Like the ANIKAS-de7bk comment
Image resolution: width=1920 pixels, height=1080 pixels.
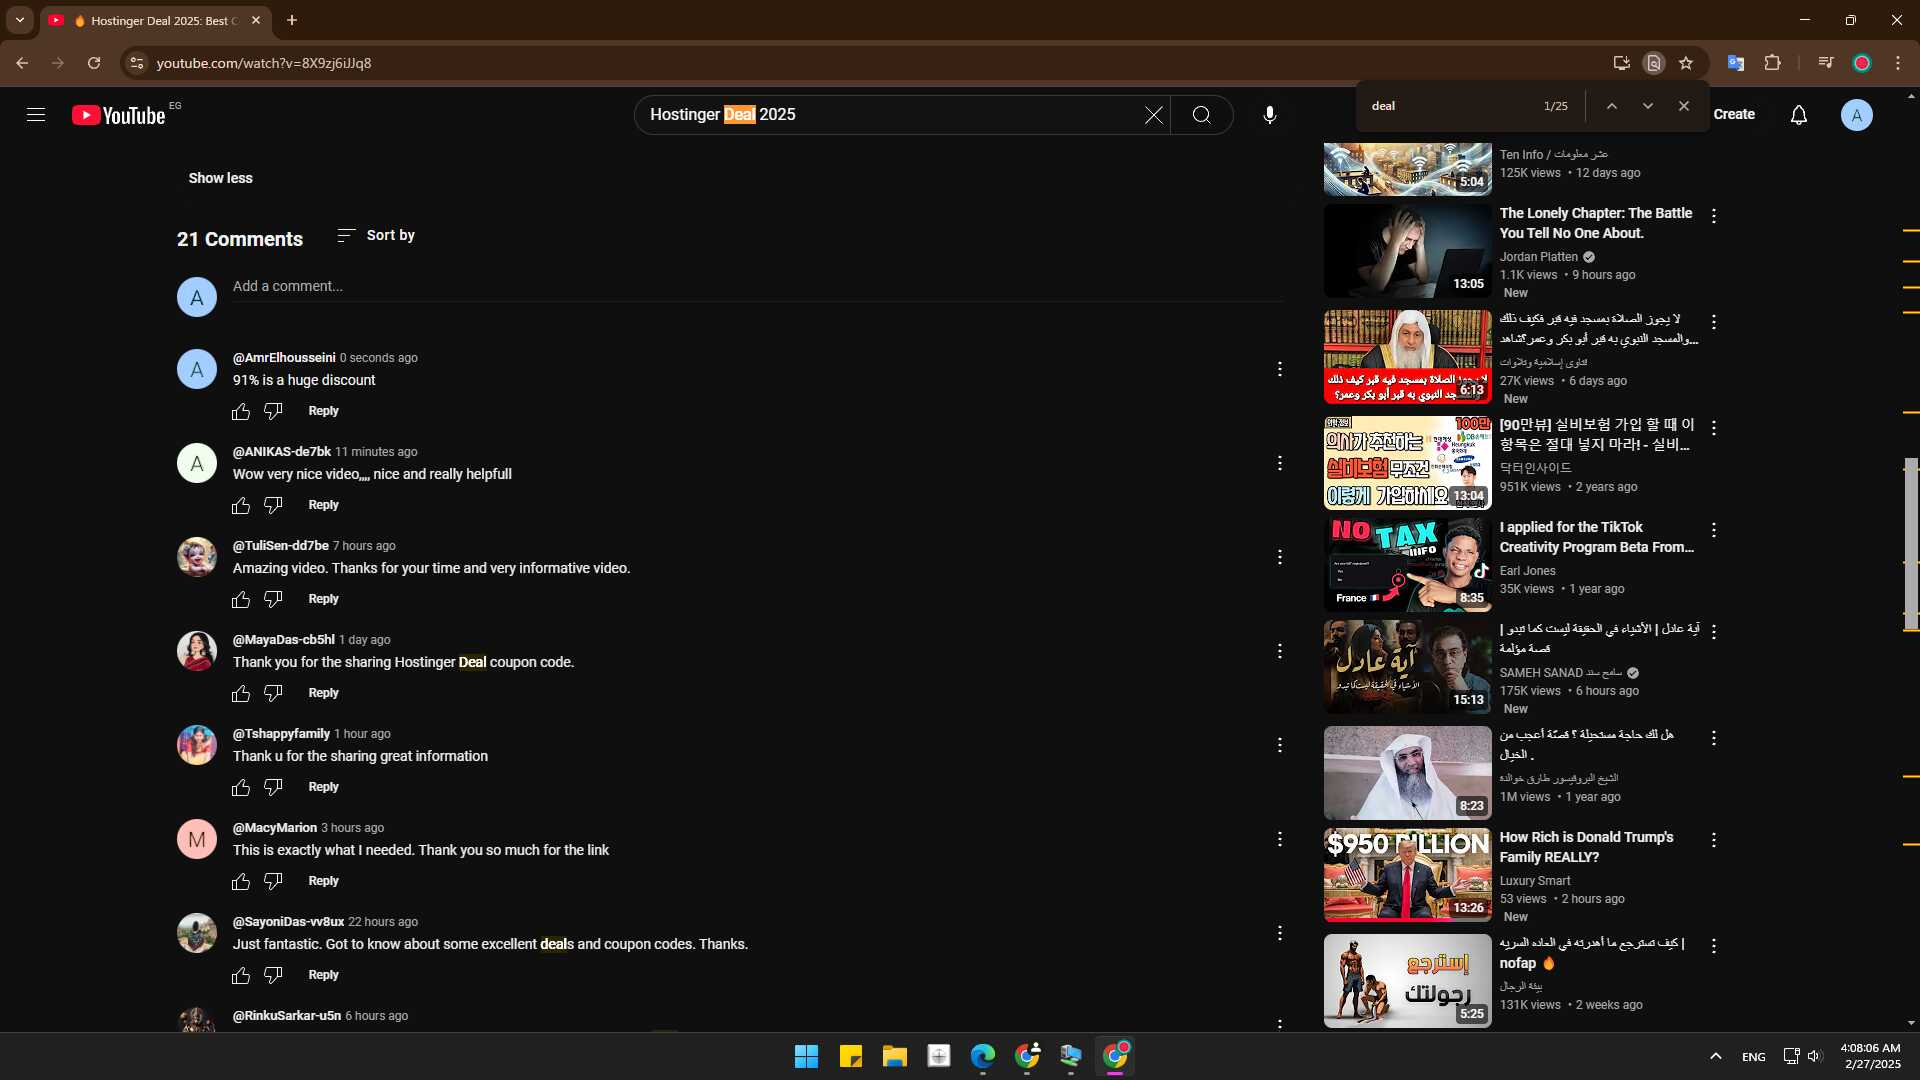(x=241, y=506)
